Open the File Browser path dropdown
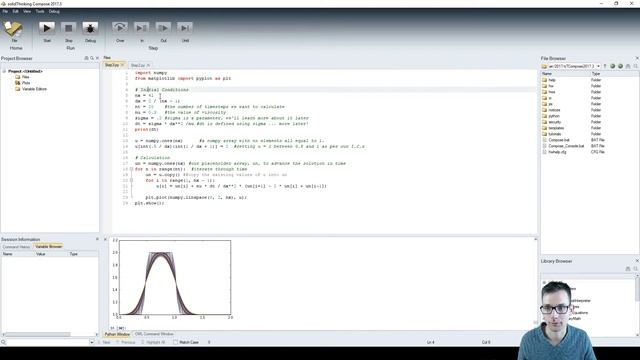 [598, 66]
